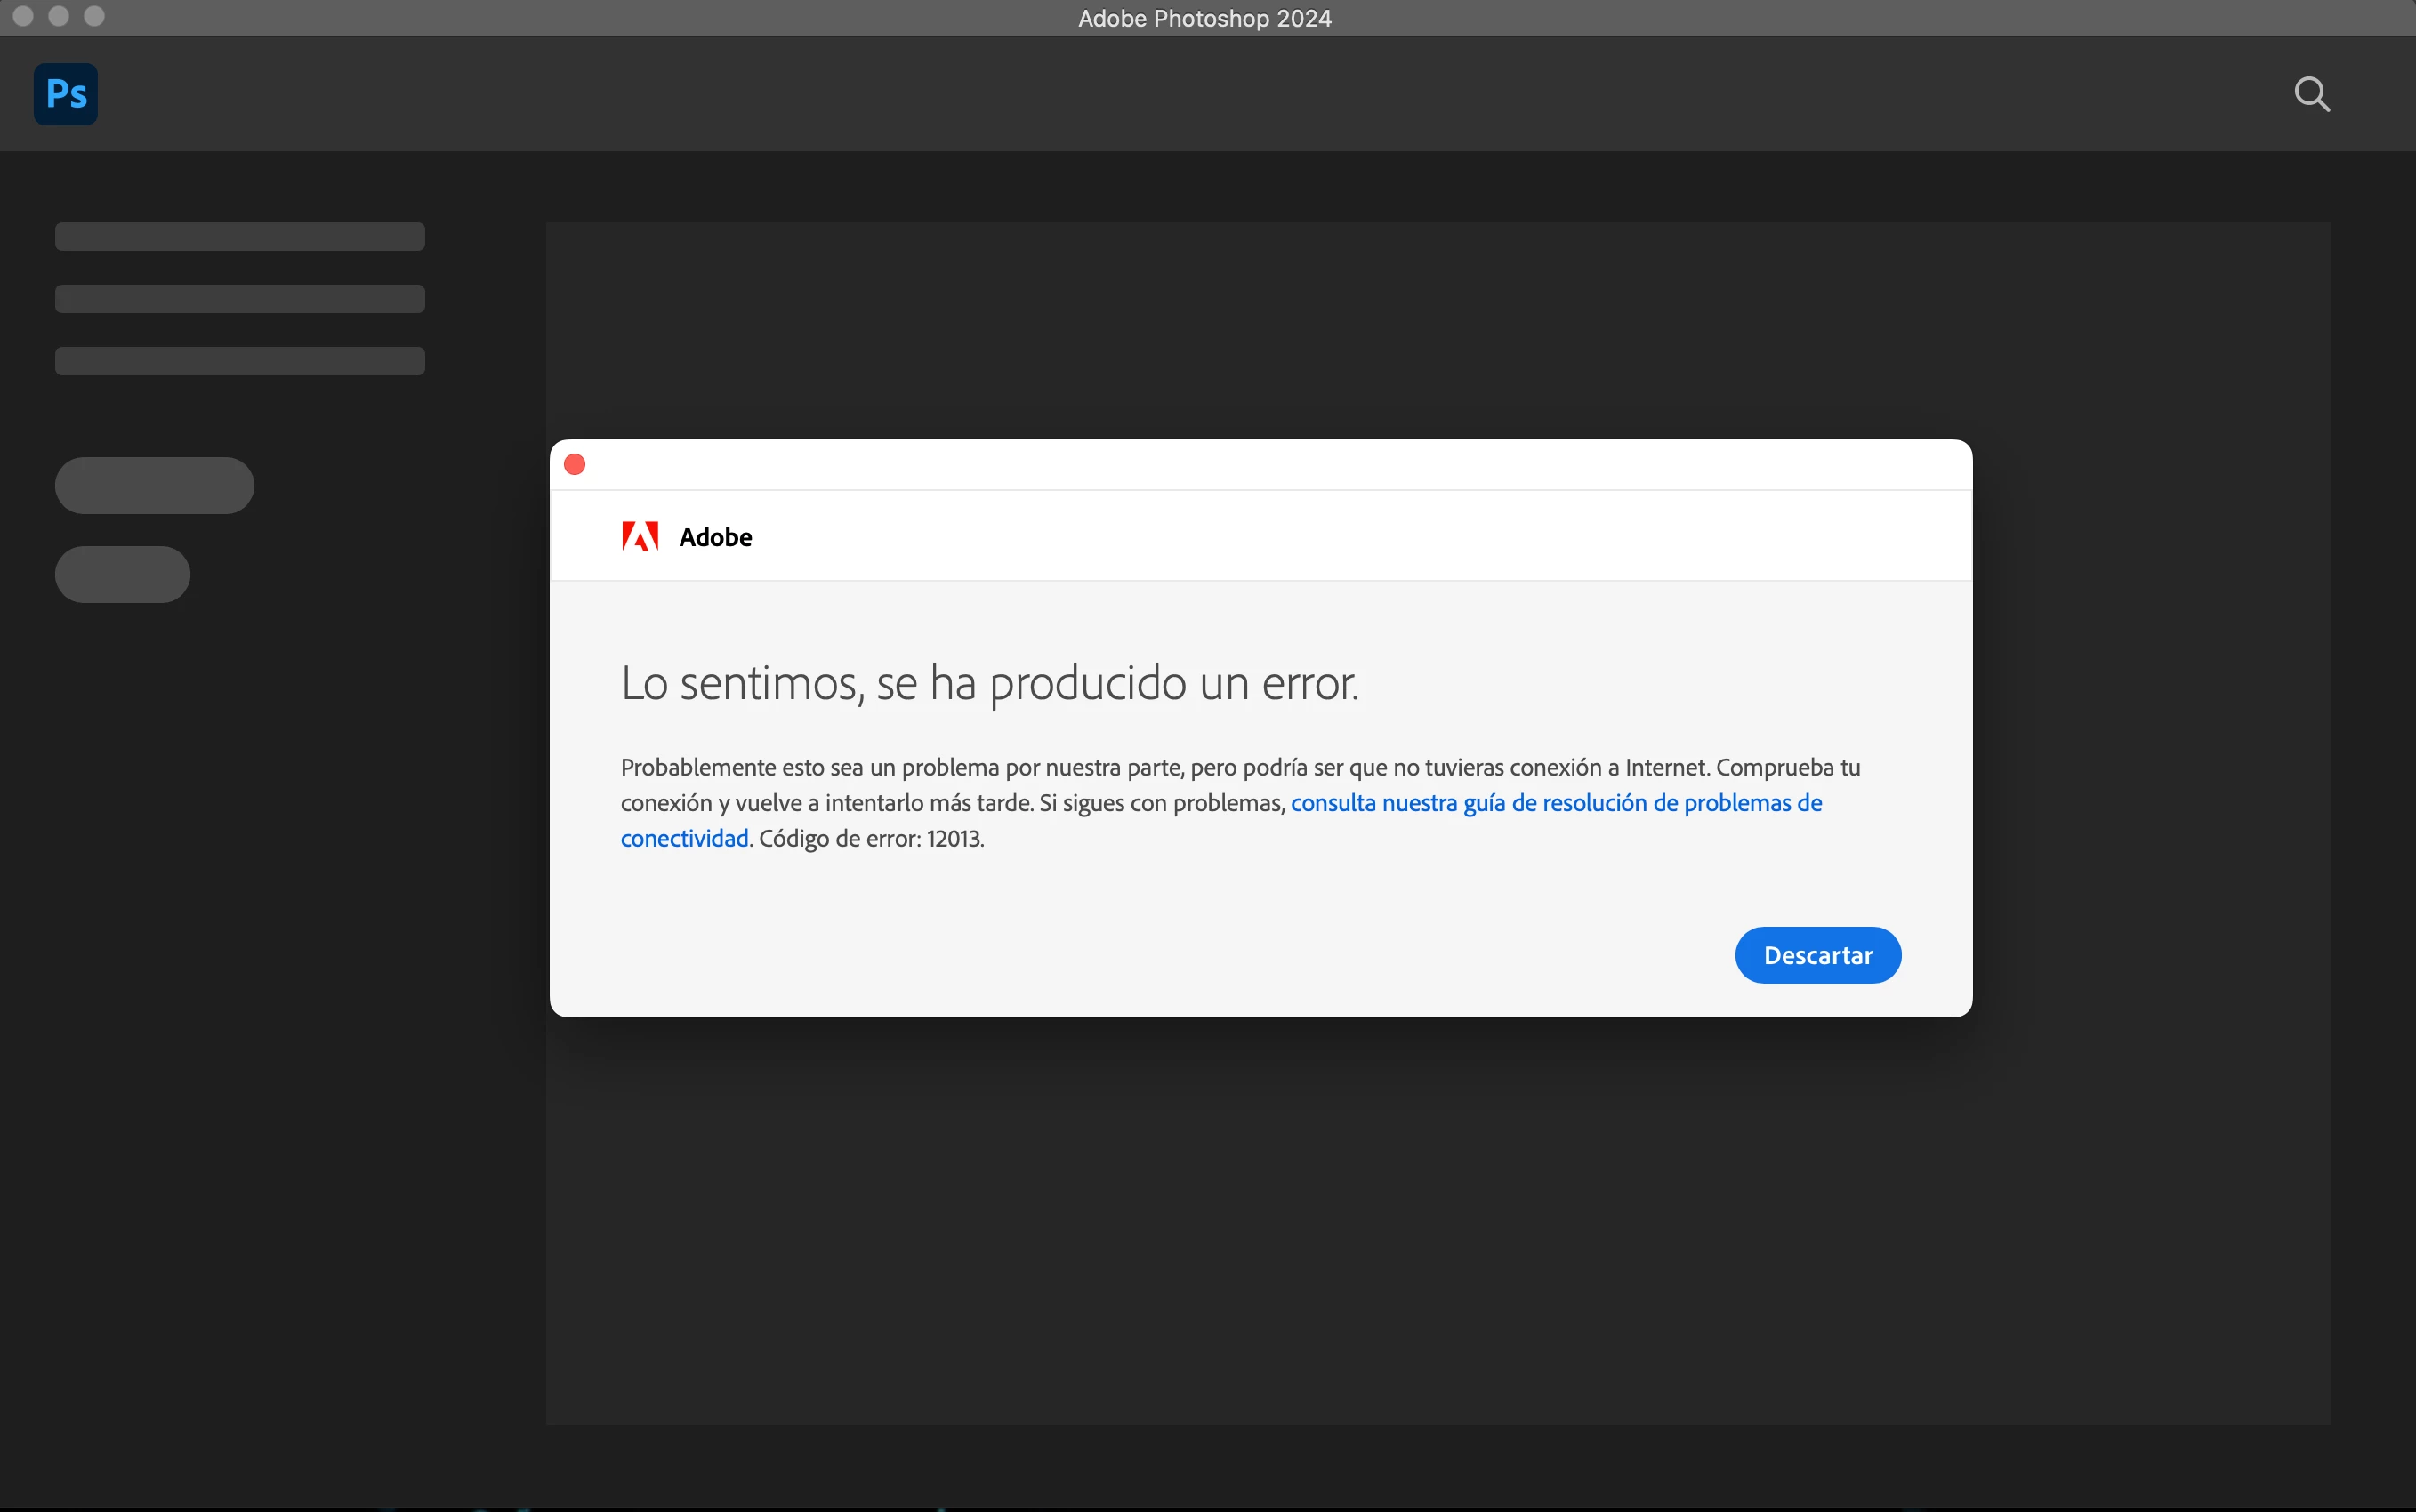The width and height of the screenshot is (2416, 1512).
Task: Click the blue conectividad link text
Action: 684,839
